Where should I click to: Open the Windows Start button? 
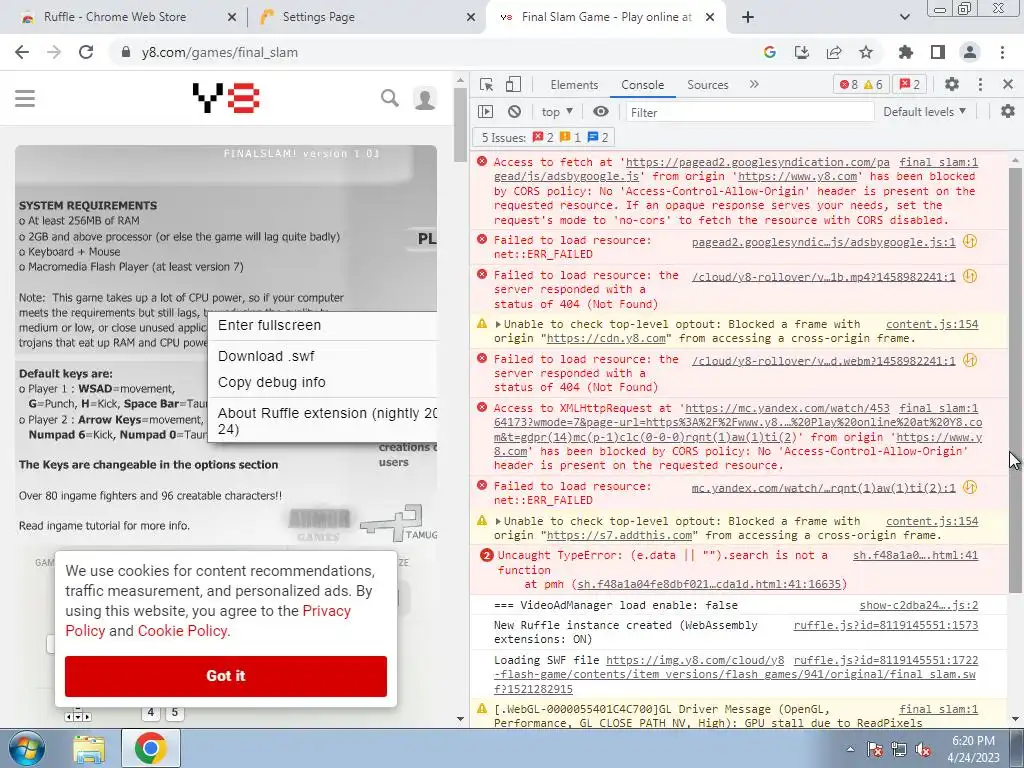pos(27,748)
